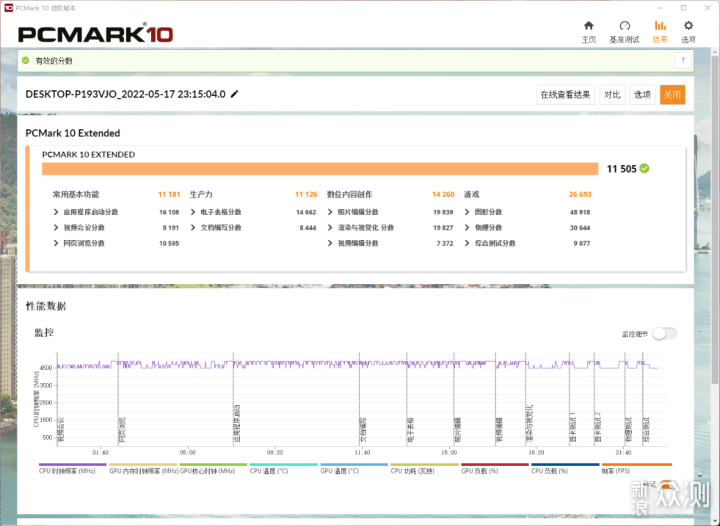Click the 常用基本功能 score 11 181
720x526 pixels.
[x=169, y=194]
